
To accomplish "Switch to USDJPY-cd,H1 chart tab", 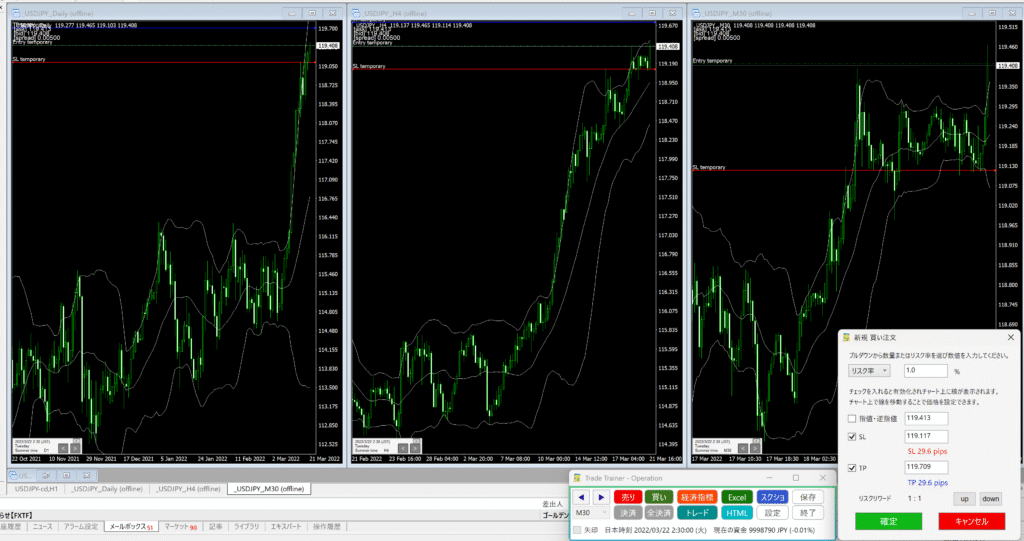I will point(36,489).
